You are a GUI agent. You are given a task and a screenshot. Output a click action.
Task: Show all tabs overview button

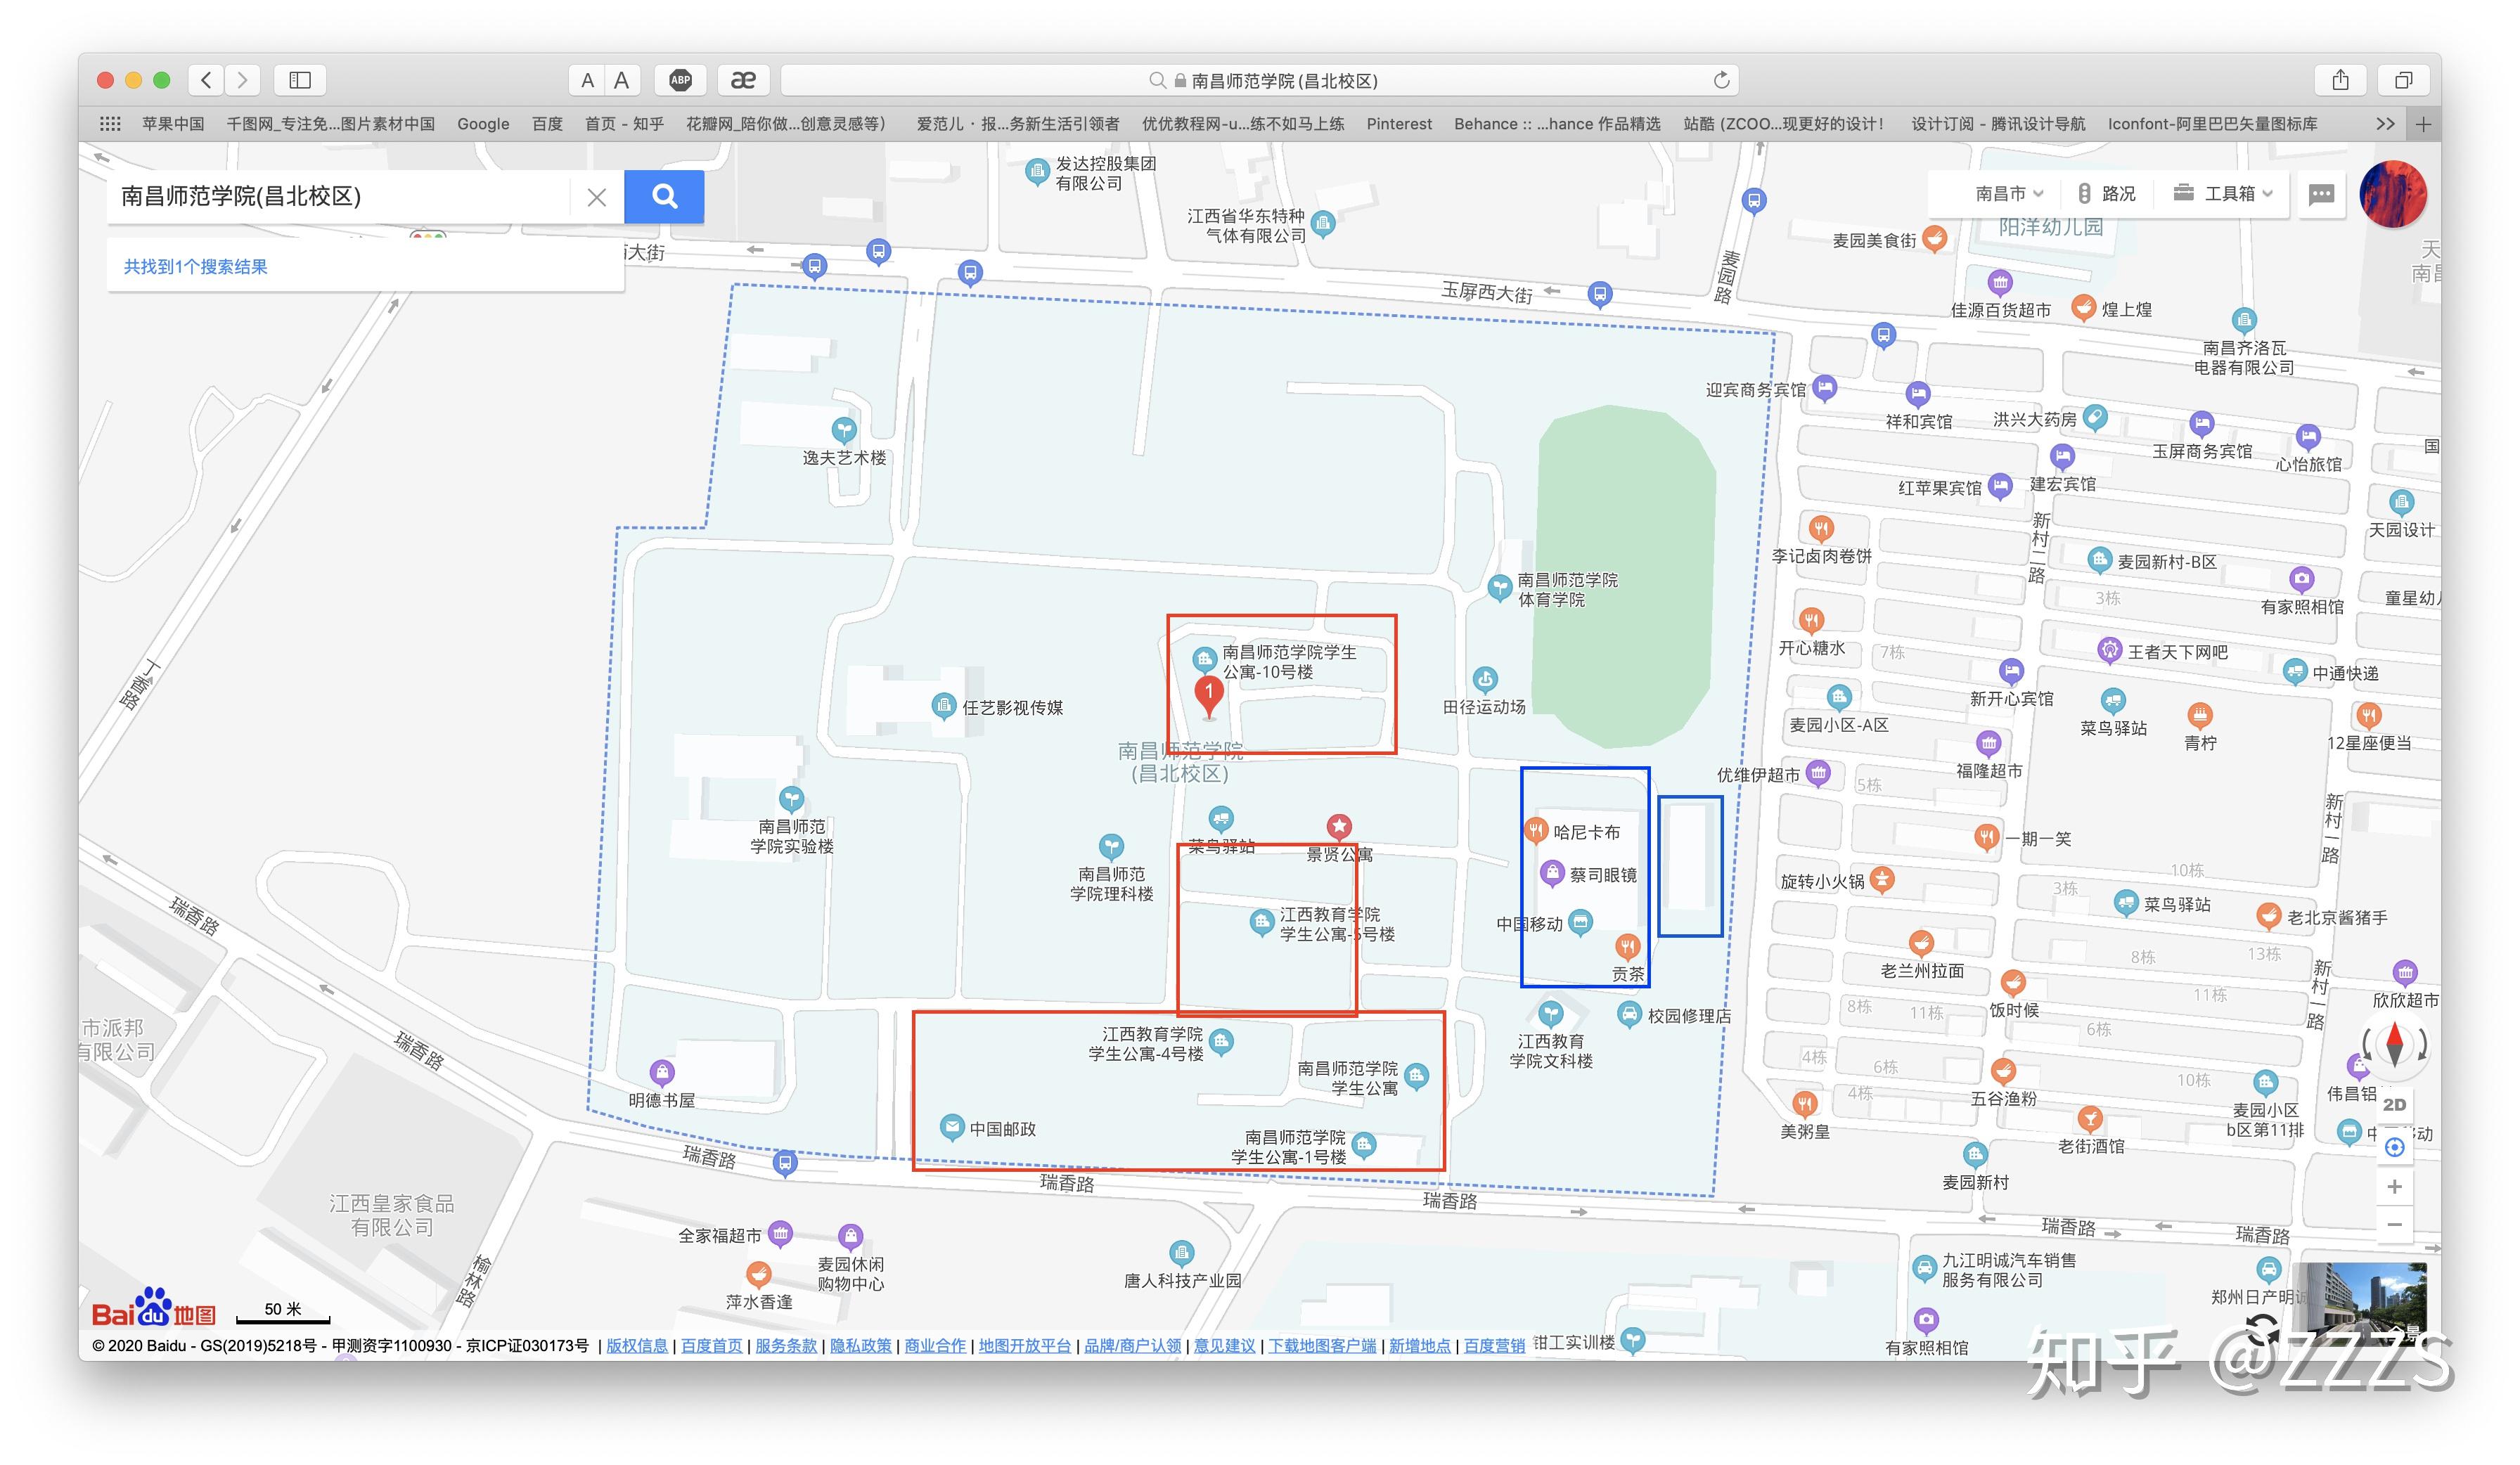(x=2404, y=80)
